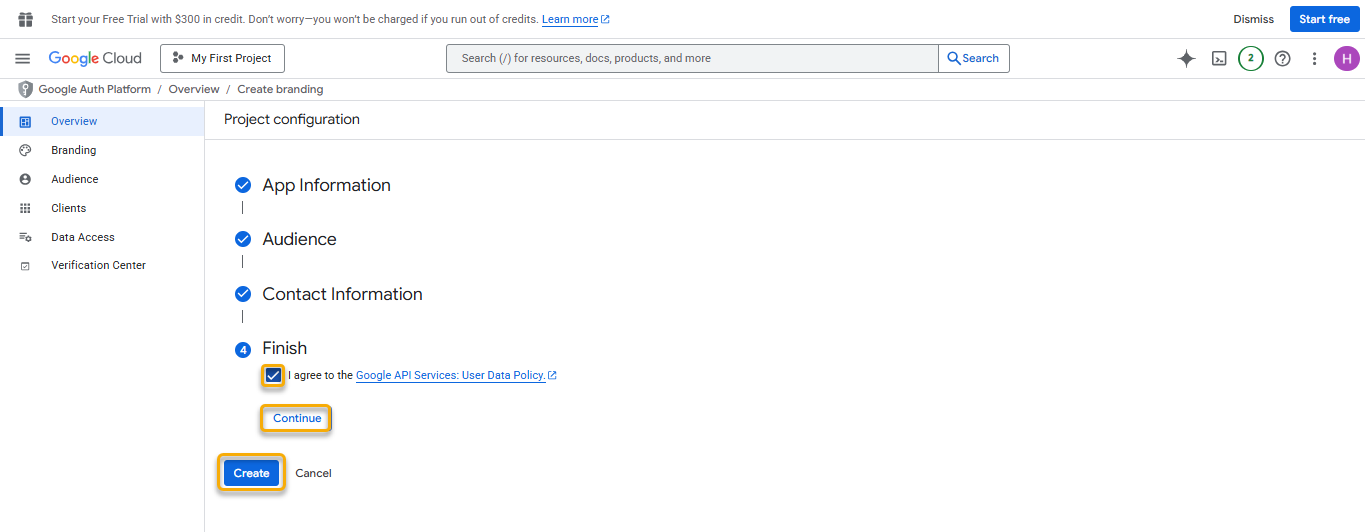Focus the resources search field
The height and width of the screenshot is (532, 1365).
click(x=692, y=59)
